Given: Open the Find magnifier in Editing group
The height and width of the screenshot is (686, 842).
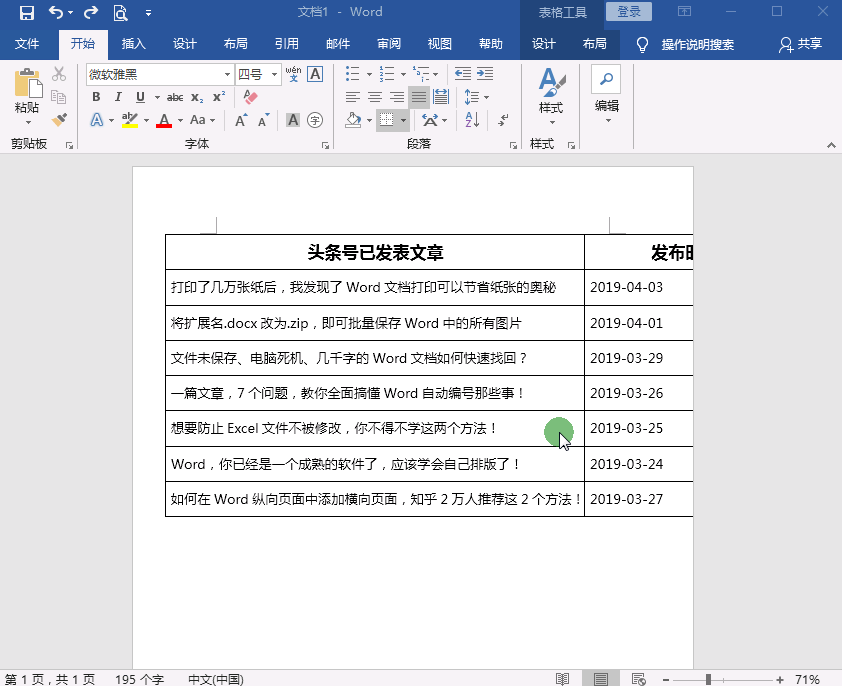Looking at the screenshot, I should pyautogui.click(x=605, y=77).
